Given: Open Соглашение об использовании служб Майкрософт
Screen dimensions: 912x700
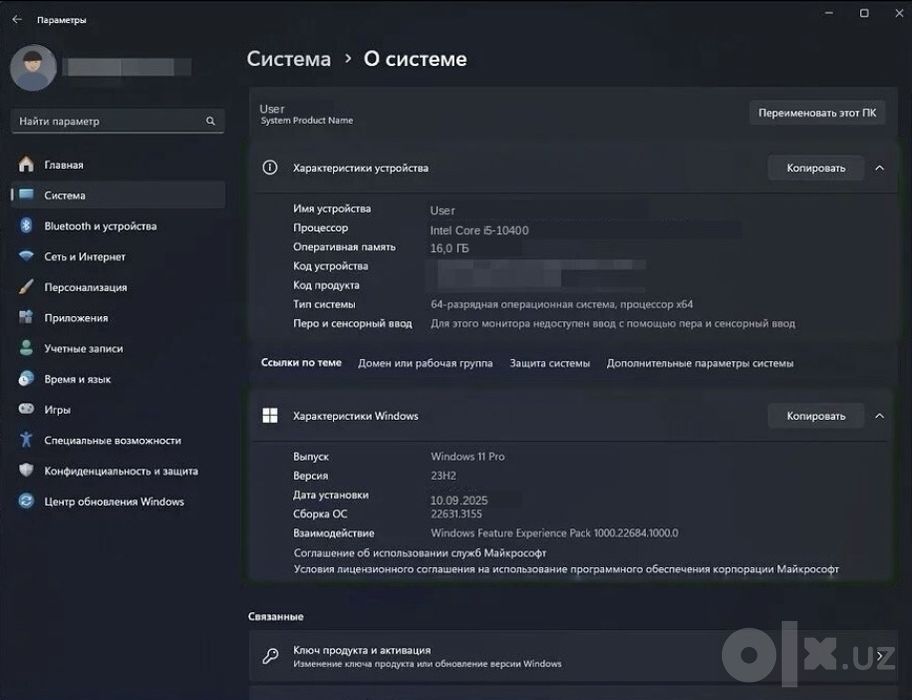Looking at the screenshot, I should [x=420, y=552].
